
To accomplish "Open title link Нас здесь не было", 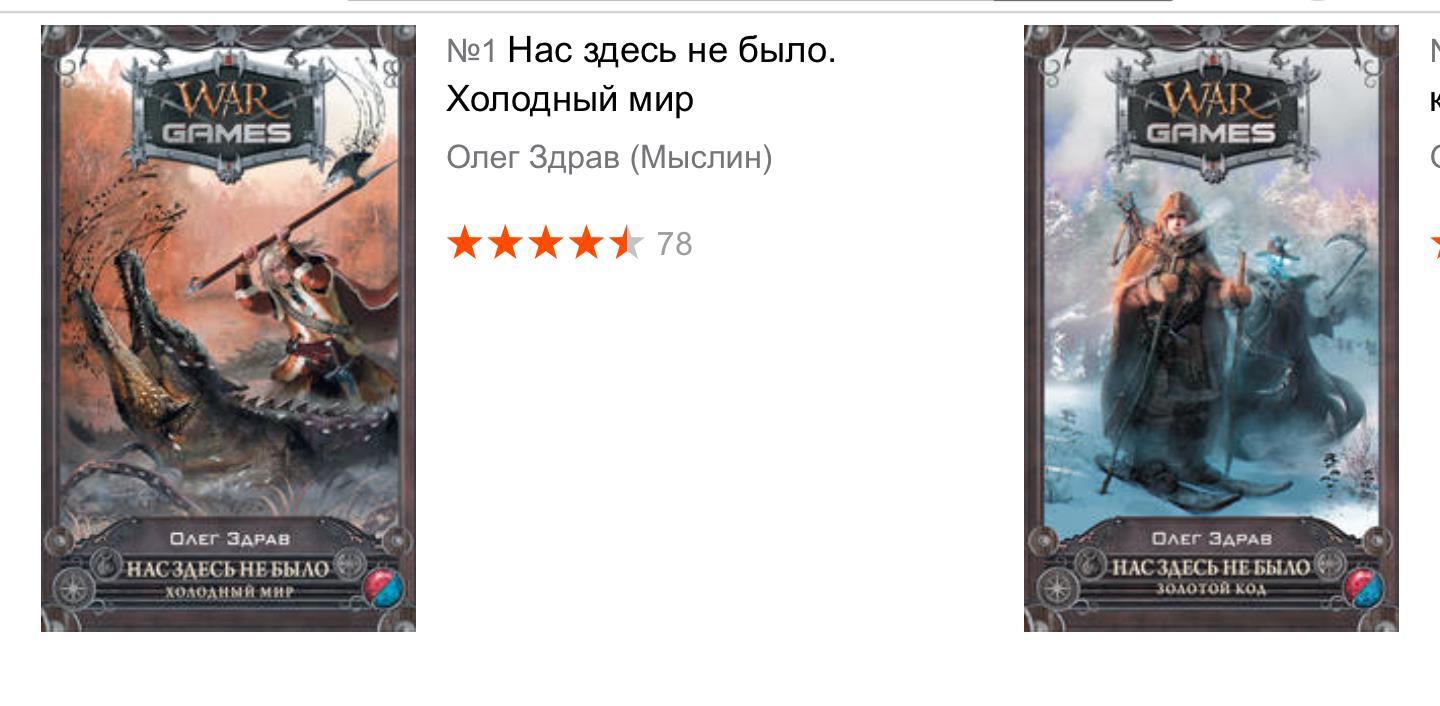I will 671,50.
